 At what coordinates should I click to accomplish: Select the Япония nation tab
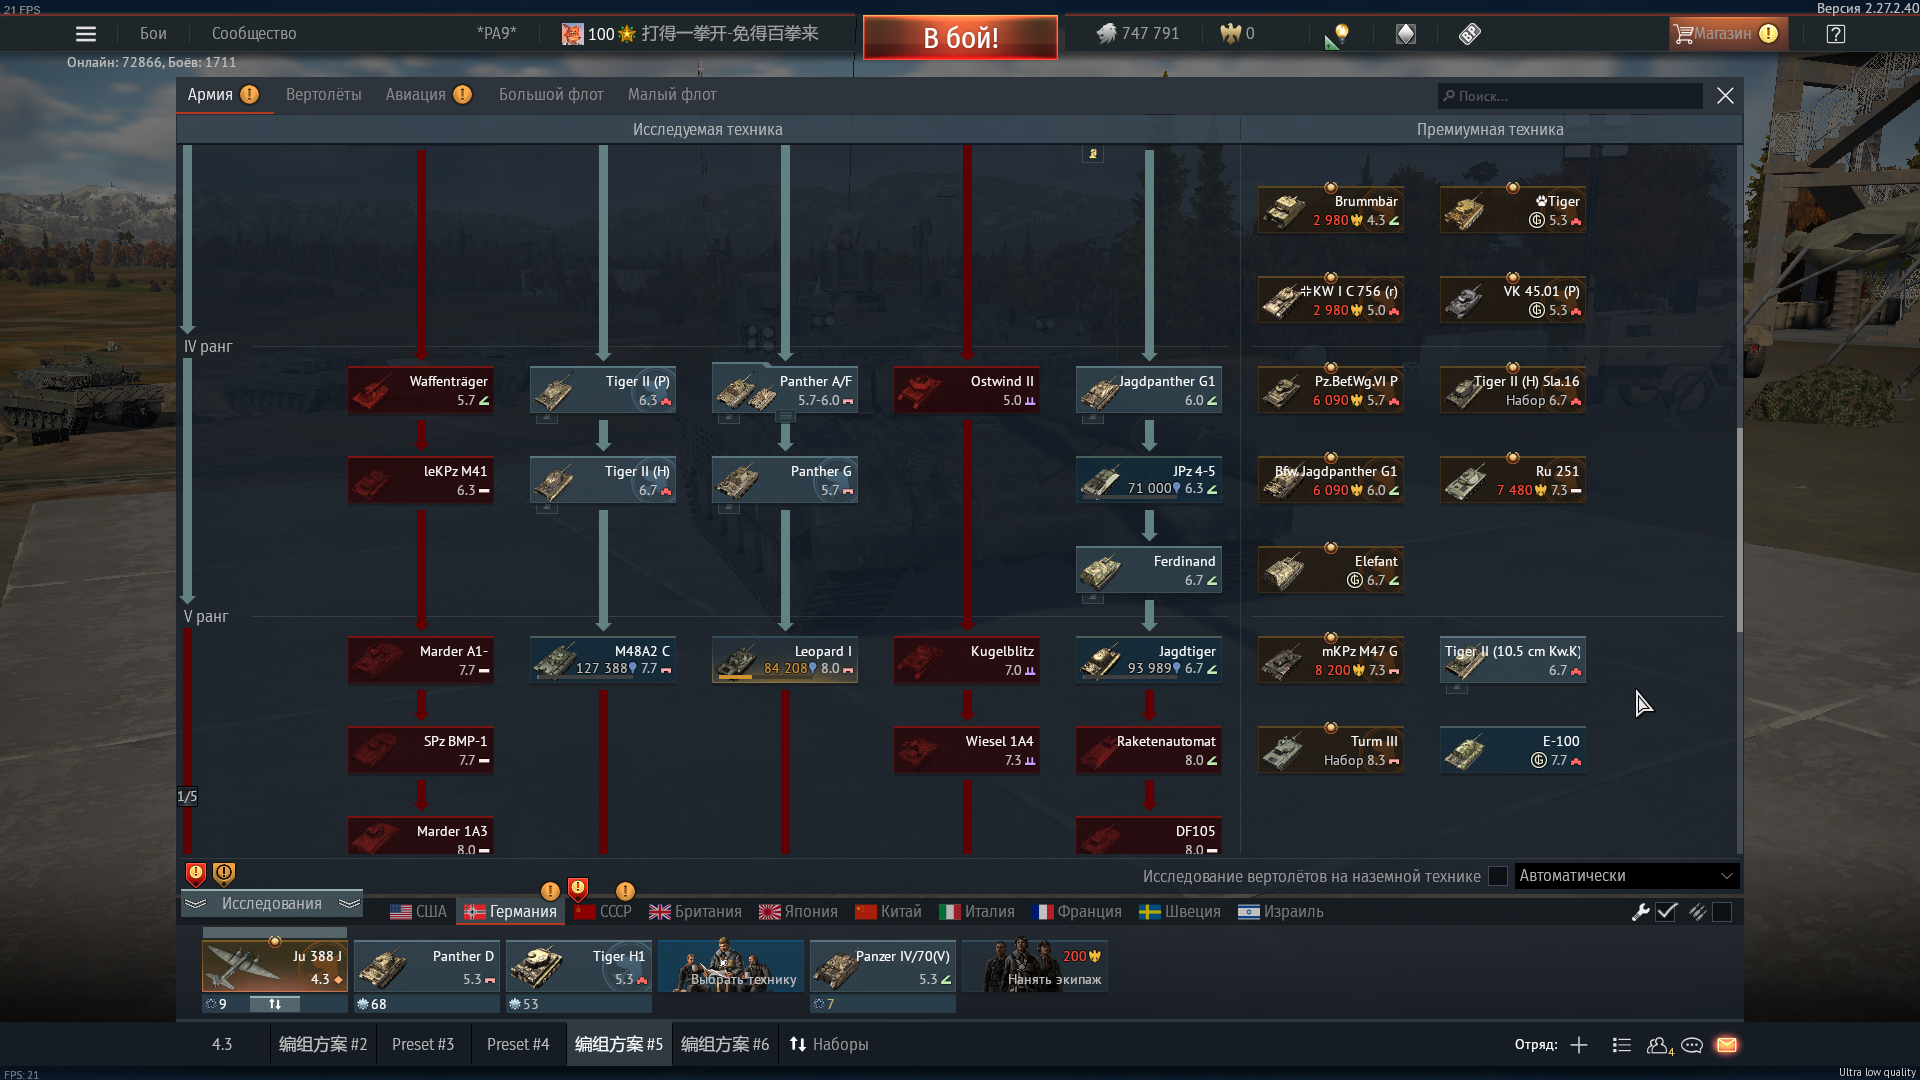pos(798,912)
